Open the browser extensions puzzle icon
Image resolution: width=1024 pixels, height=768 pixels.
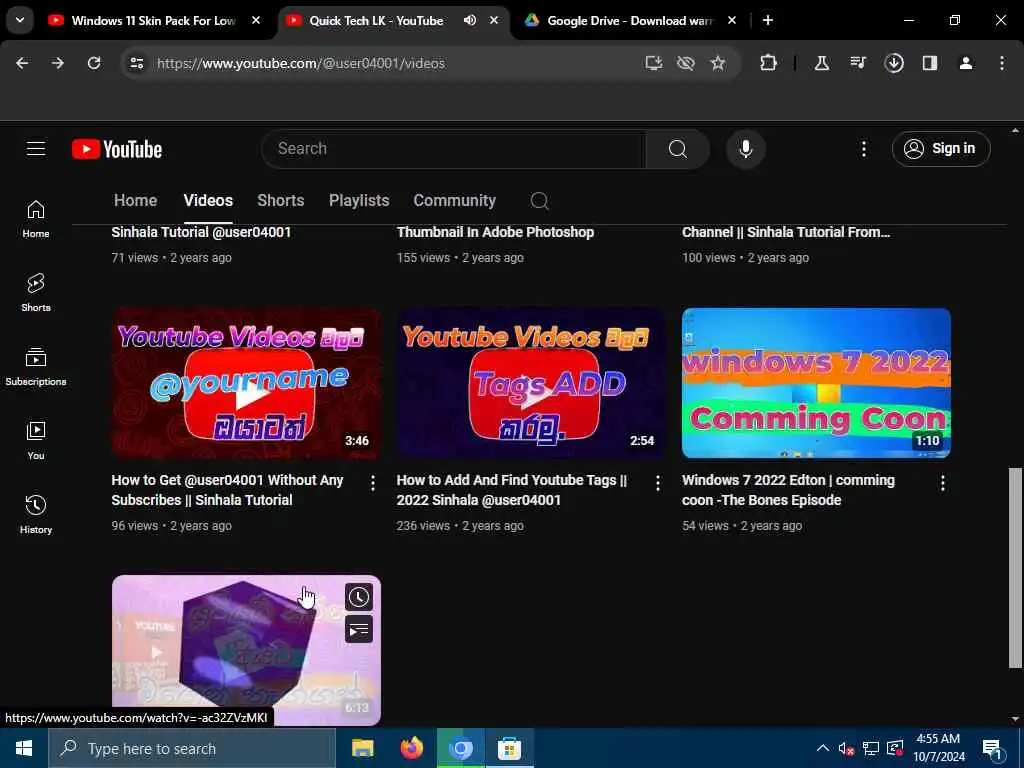pos(769,63)
